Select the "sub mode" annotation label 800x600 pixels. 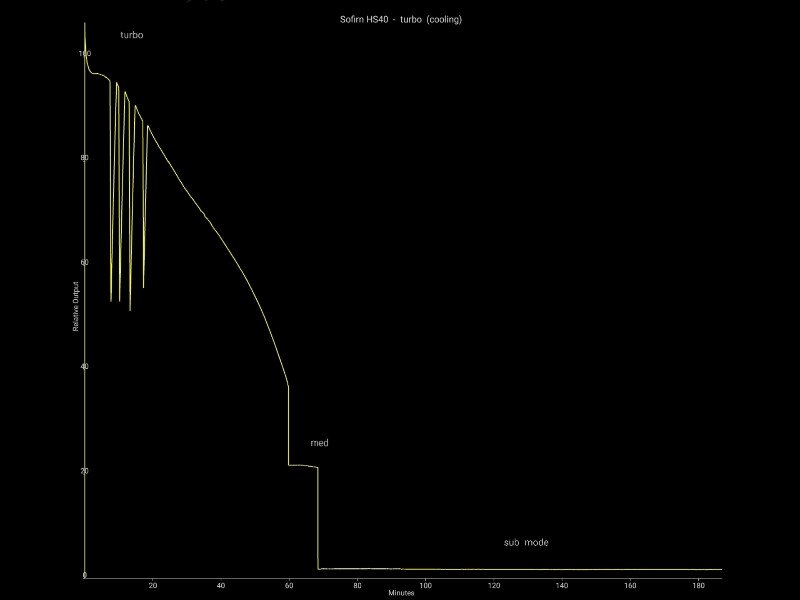(526, 542)
